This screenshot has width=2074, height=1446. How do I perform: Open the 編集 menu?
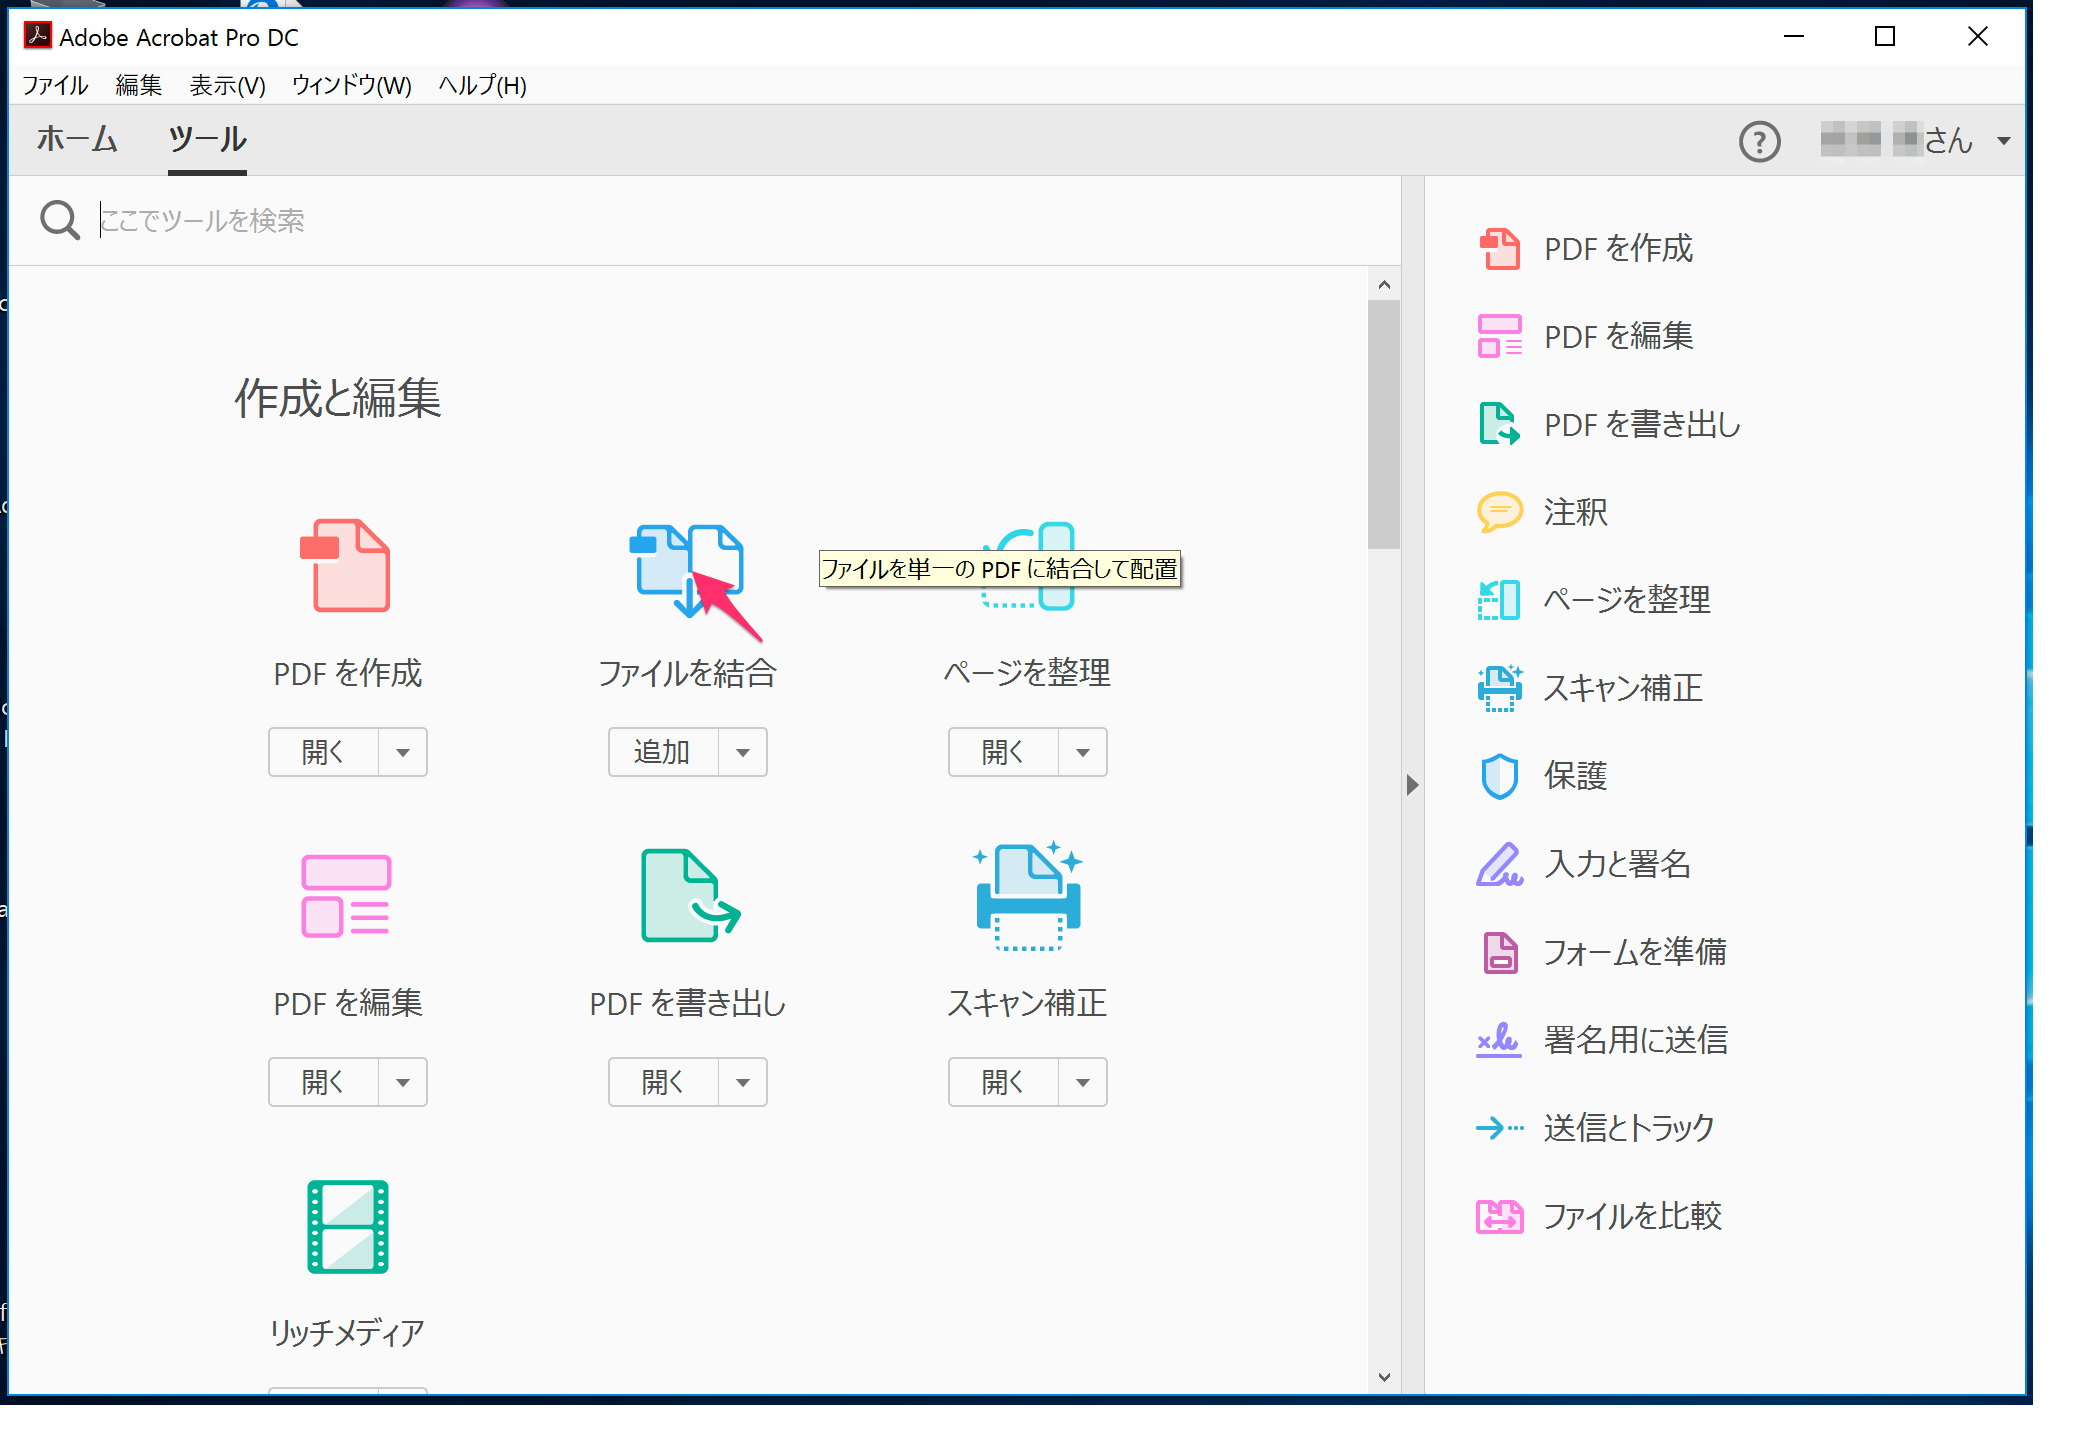click(138, 85)
